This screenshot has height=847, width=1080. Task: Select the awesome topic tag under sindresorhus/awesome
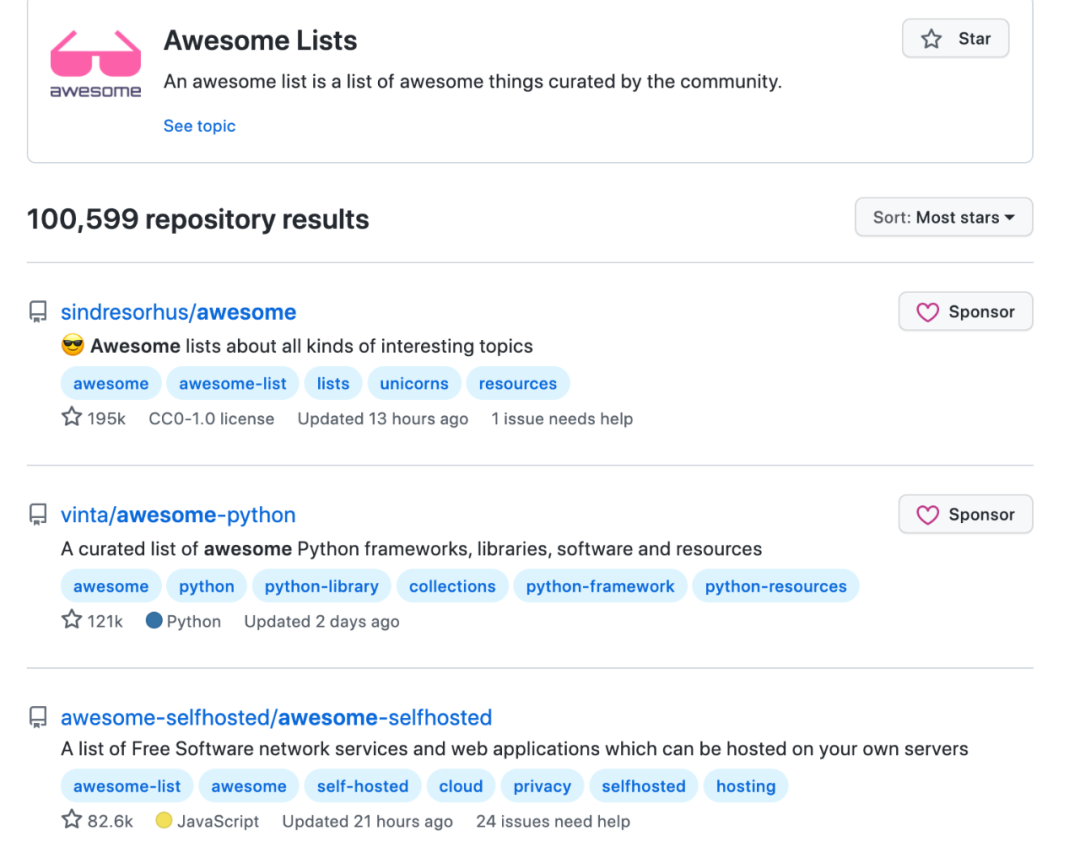(111, 384)
